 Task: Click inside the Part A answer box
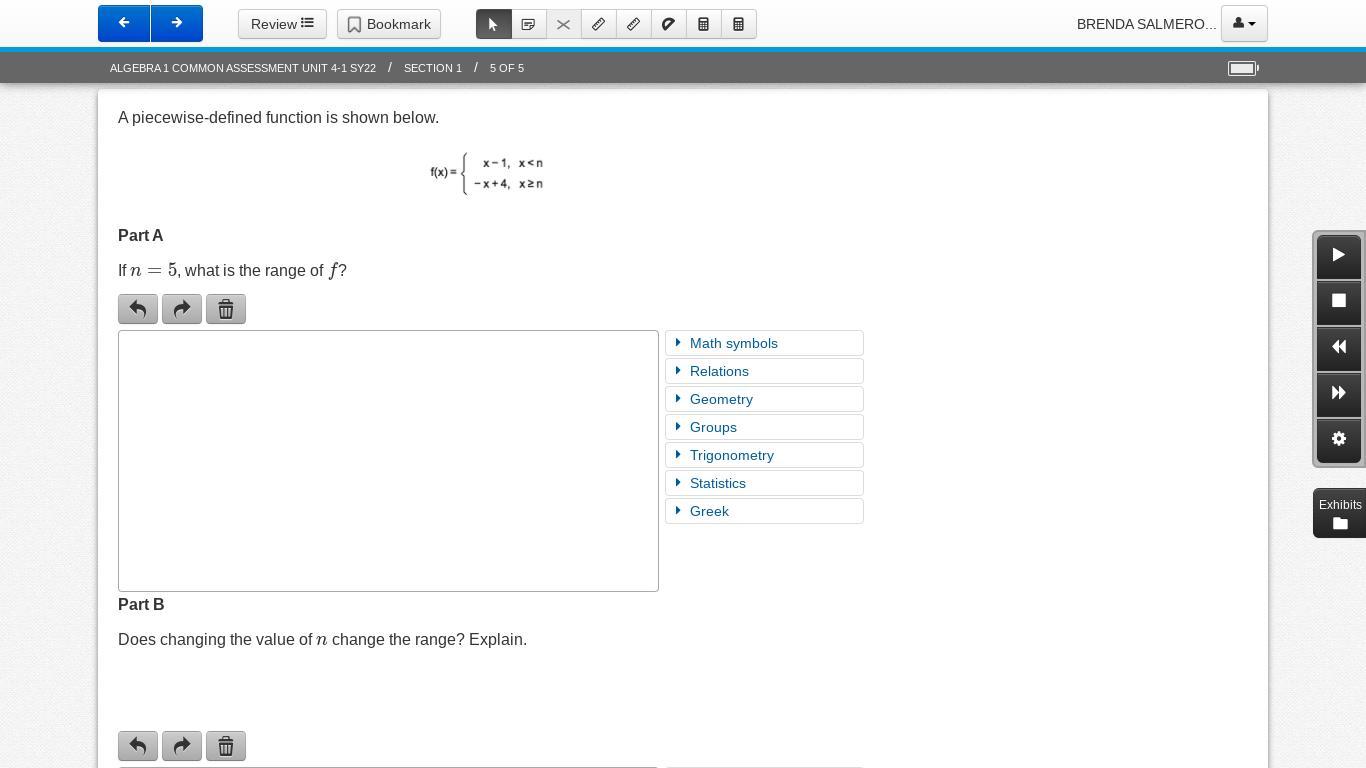(388, 461)
